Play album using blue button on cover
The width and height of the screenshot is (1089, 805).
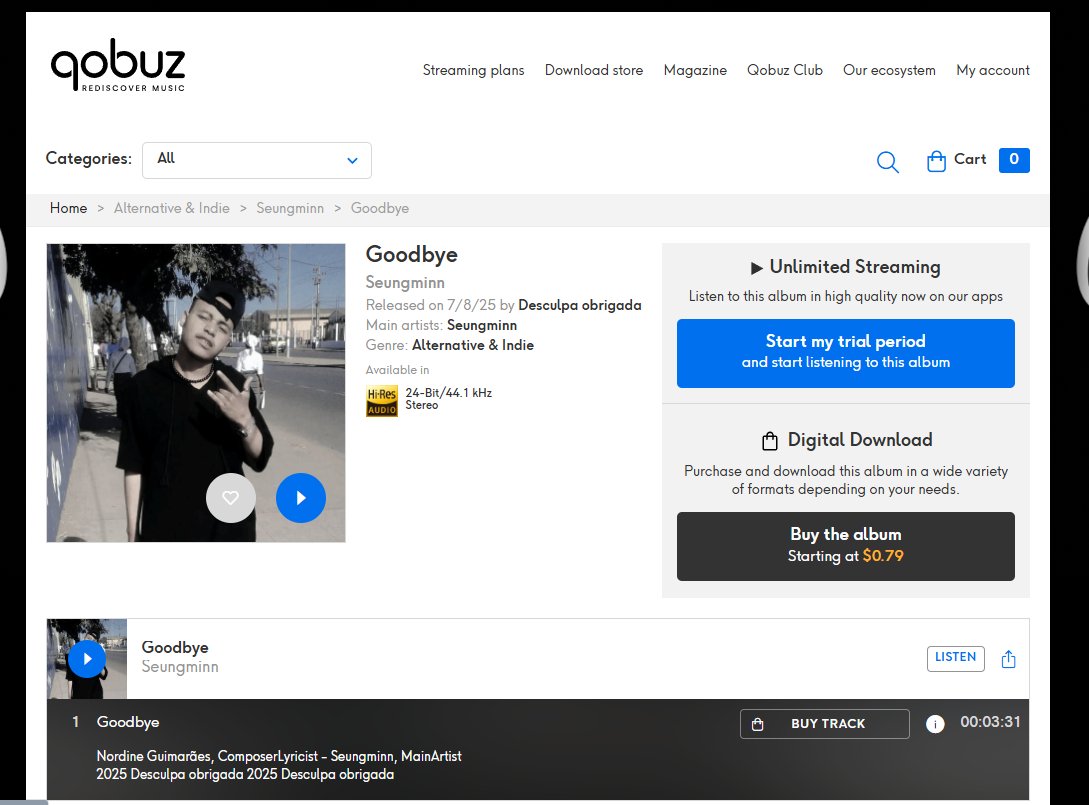point(301,497)
